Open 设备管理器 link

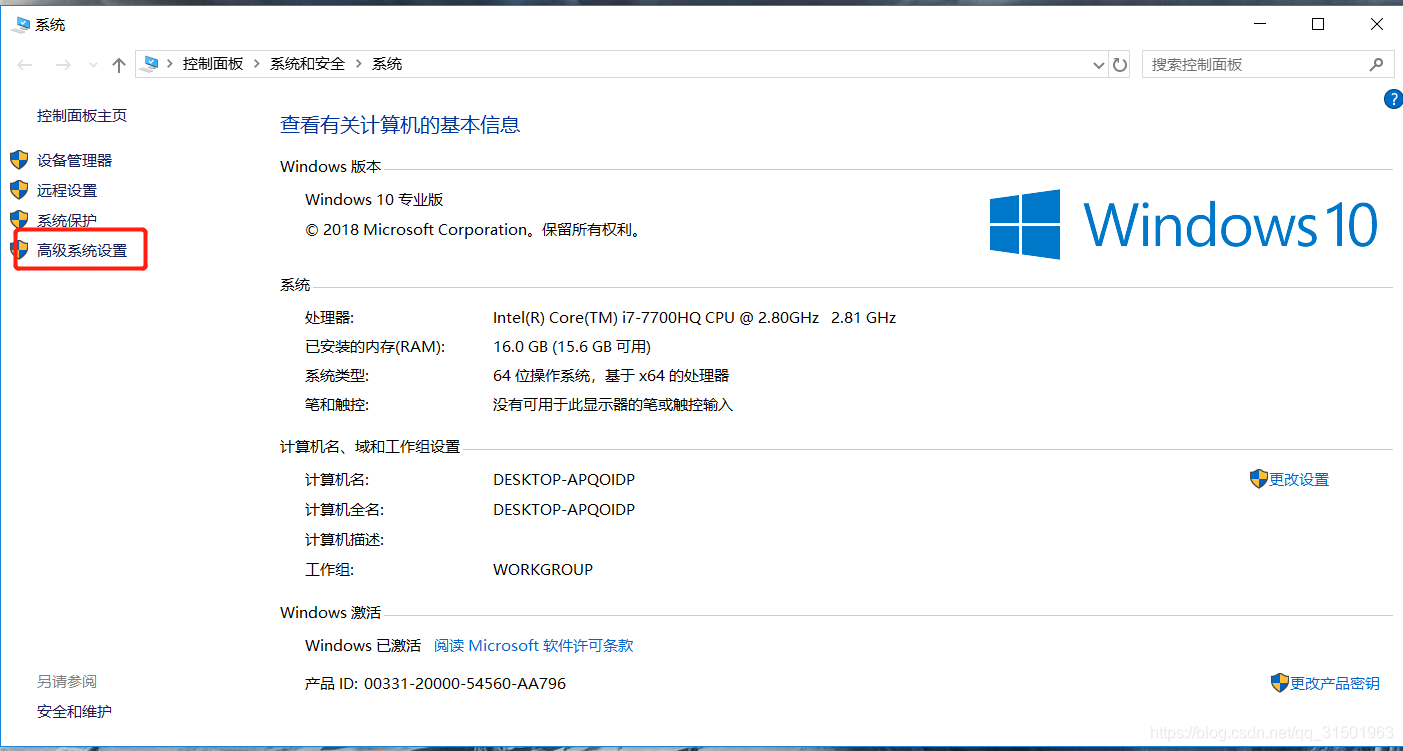(74, 160)
